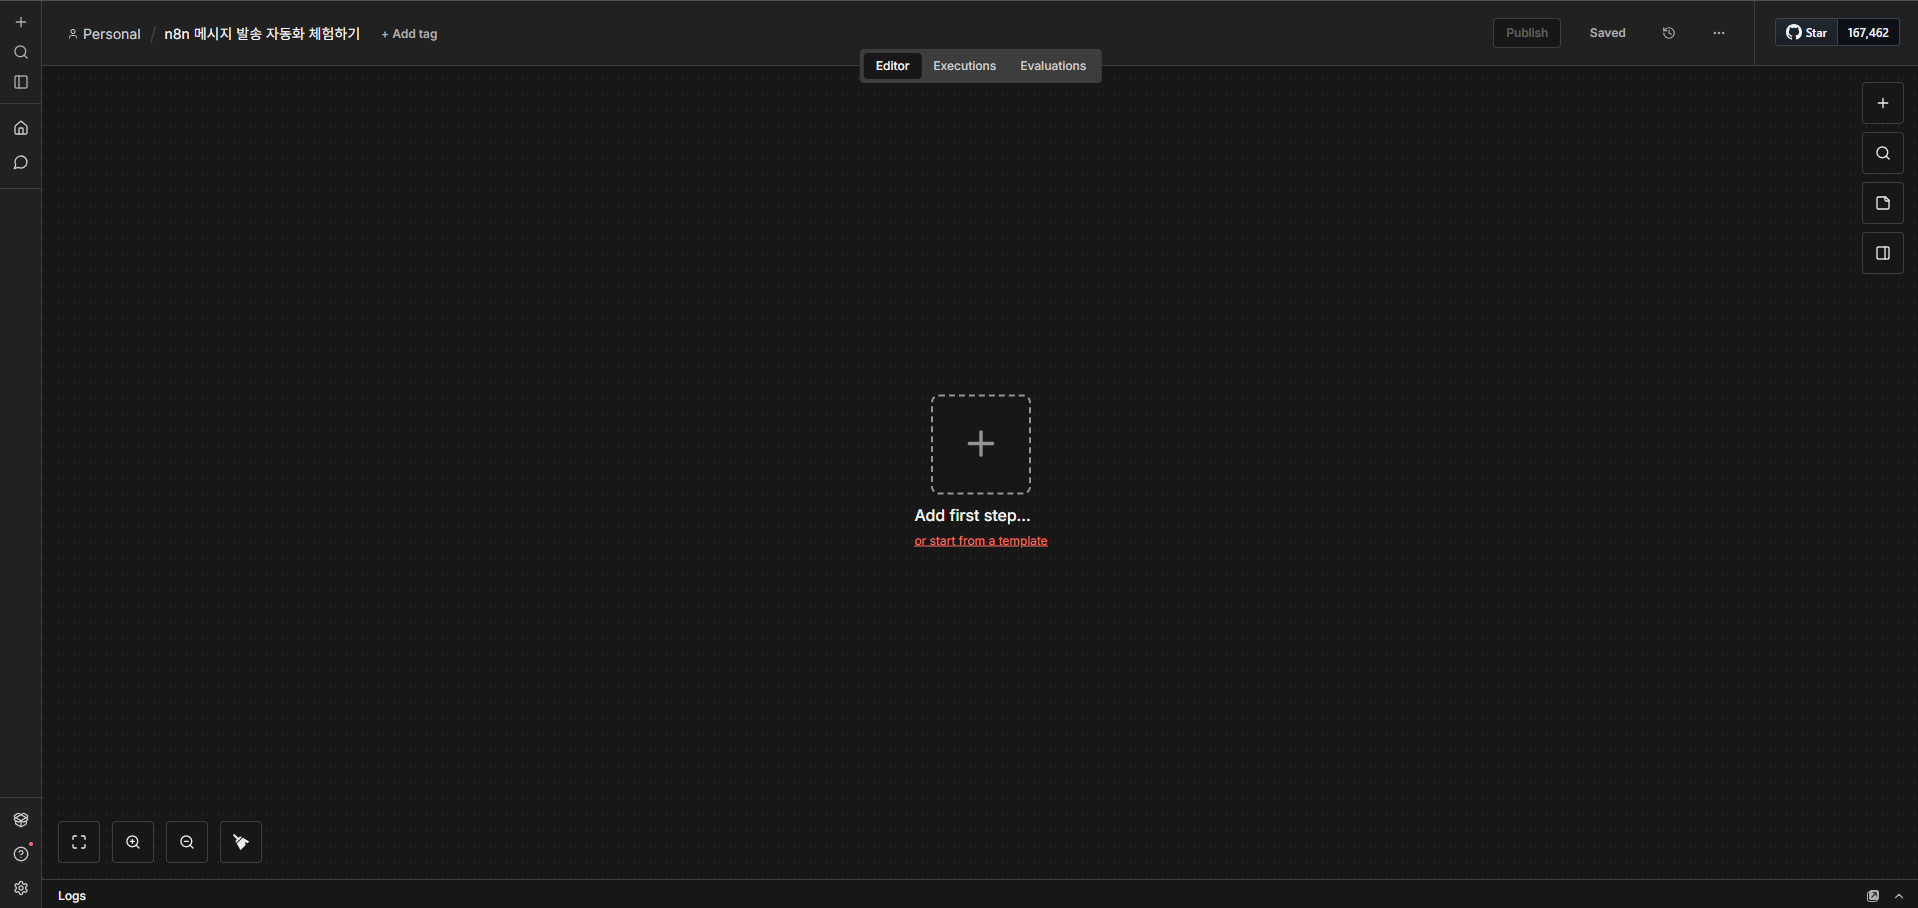Click the tidy up nodes icon
Screen dimensions: 1918x908
pos(241,842)
